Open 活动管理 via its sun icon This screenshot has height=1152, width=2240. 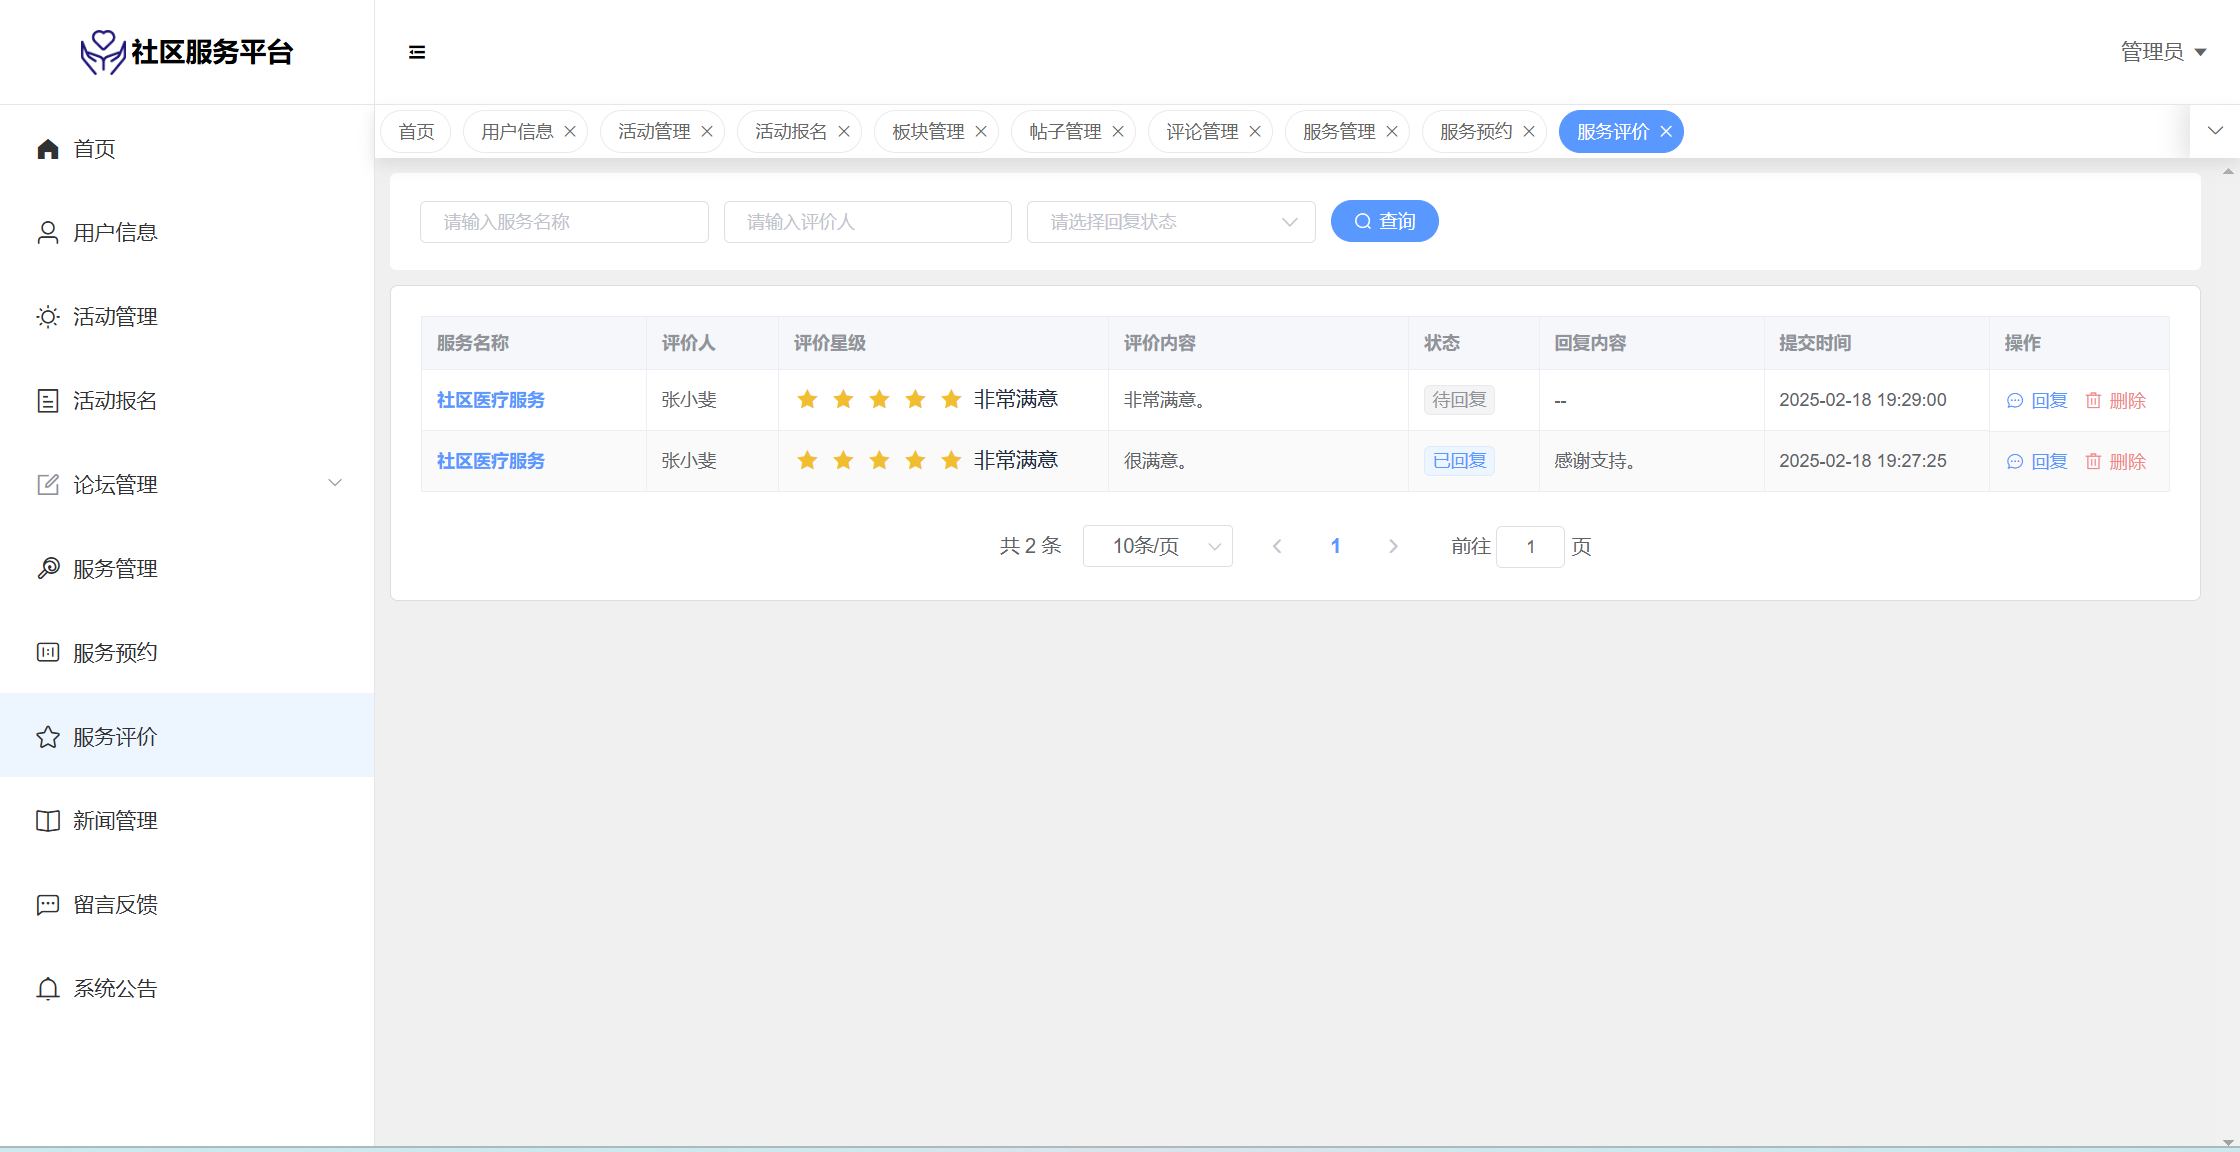[48, 317]
